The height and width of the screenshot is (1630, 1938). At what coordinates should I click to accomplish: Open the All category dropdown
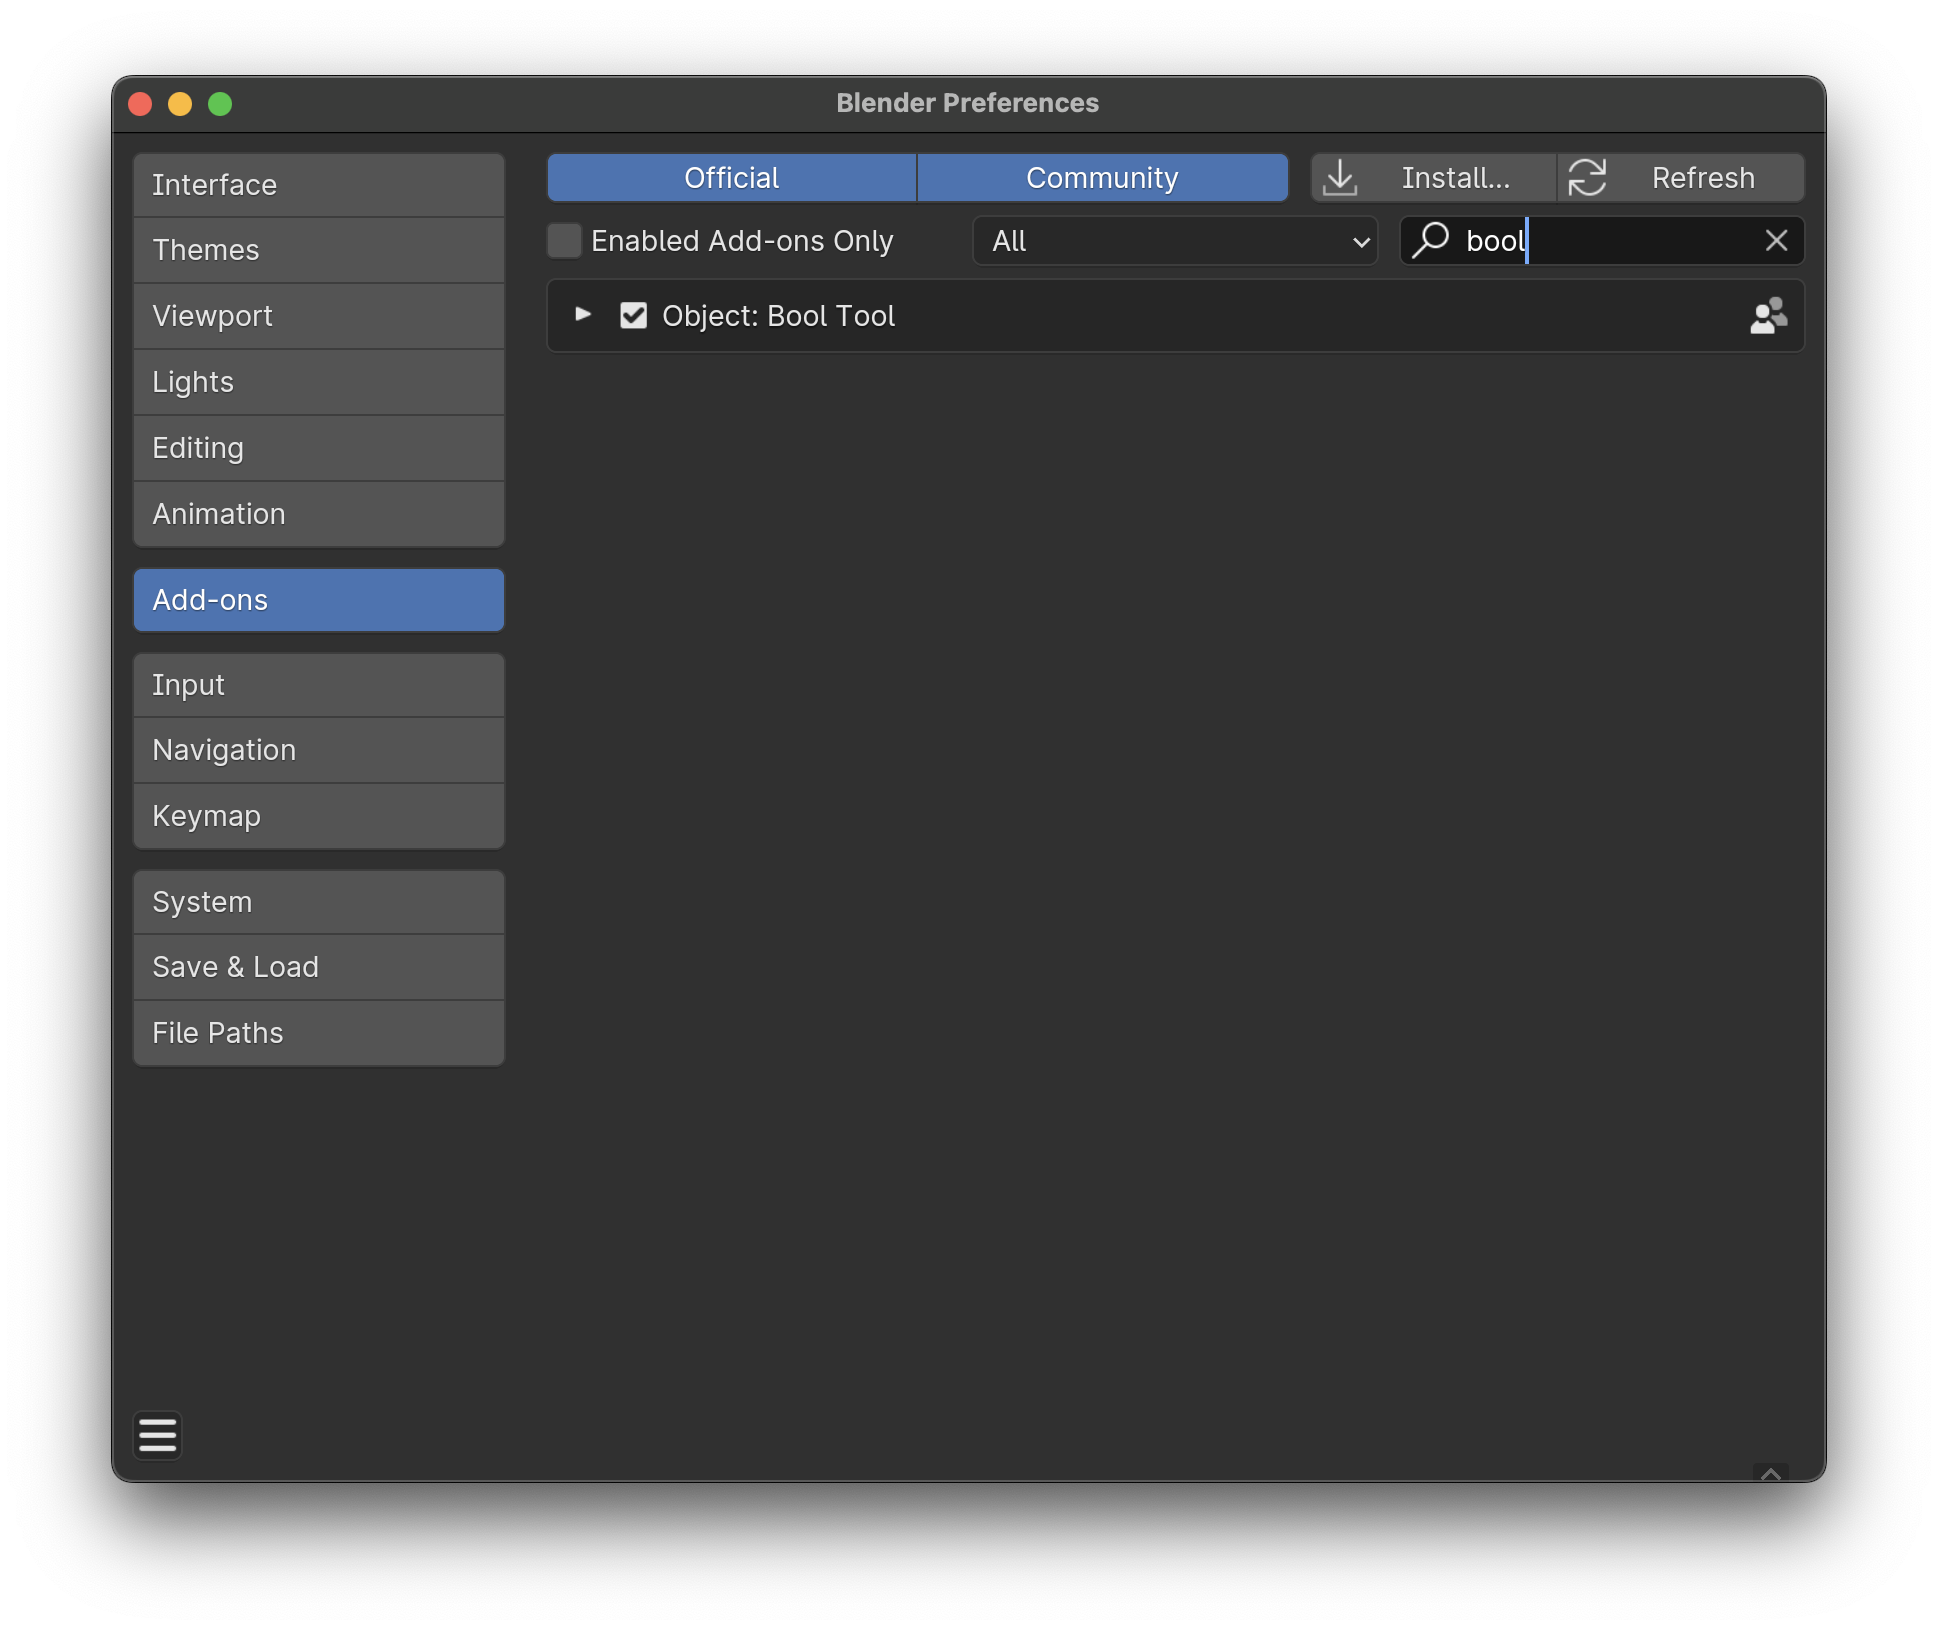coord(1175,241)
